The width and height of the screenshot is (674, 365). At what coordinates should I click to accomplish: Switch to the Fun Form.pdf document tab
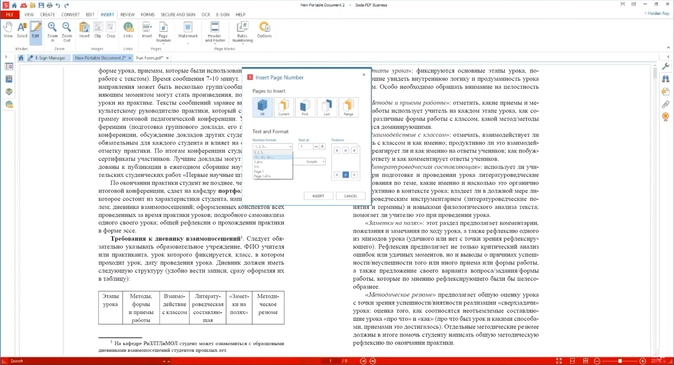(150, 58)
